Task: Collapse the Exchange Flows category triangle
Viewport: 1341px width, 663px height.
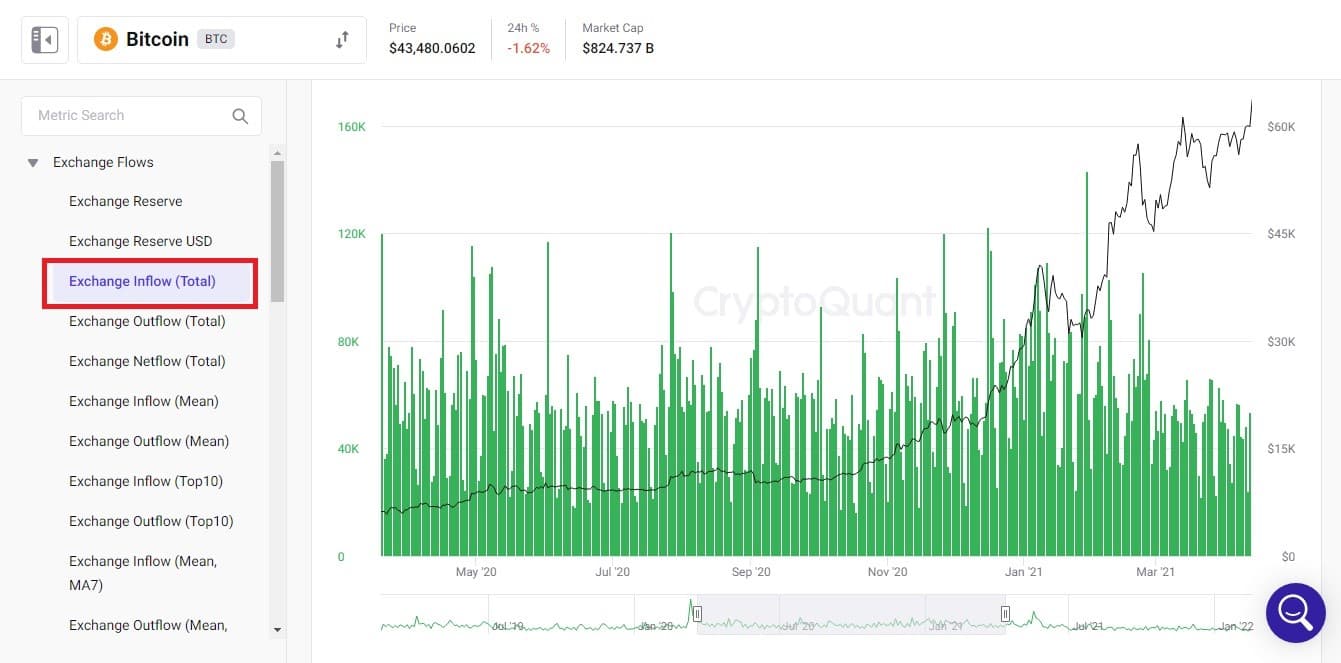Action: pyautogui.click(x=33, y=163)
